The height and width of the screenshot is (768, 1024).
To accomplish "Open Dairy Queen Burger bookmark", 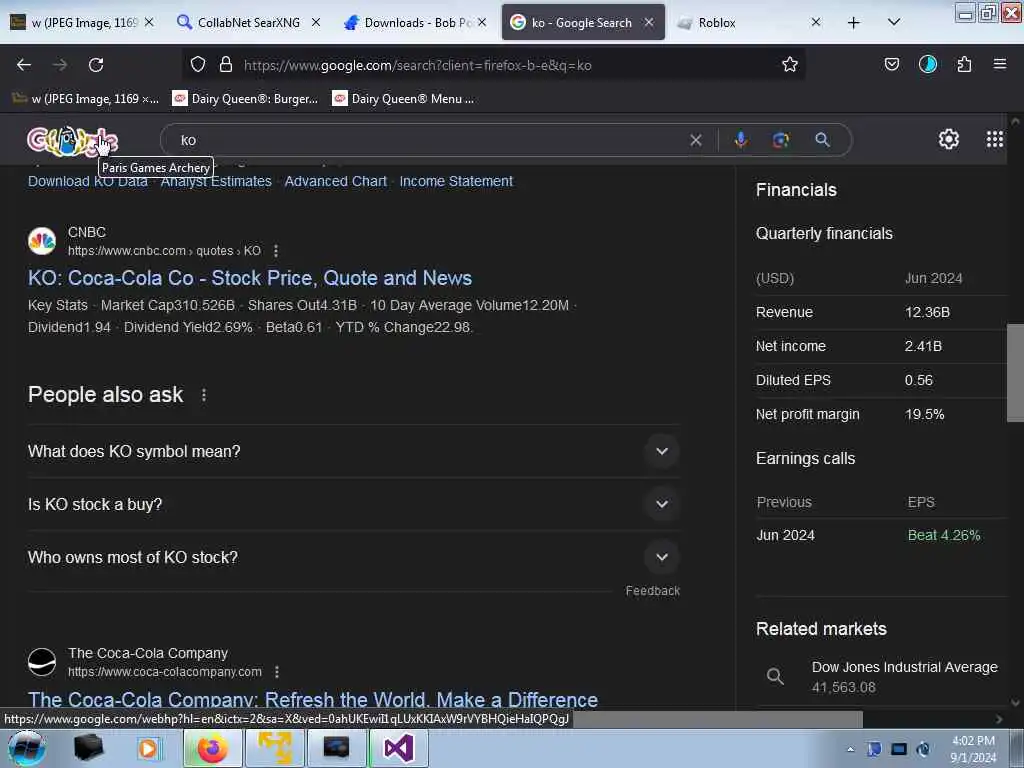I will pos(245,99).
